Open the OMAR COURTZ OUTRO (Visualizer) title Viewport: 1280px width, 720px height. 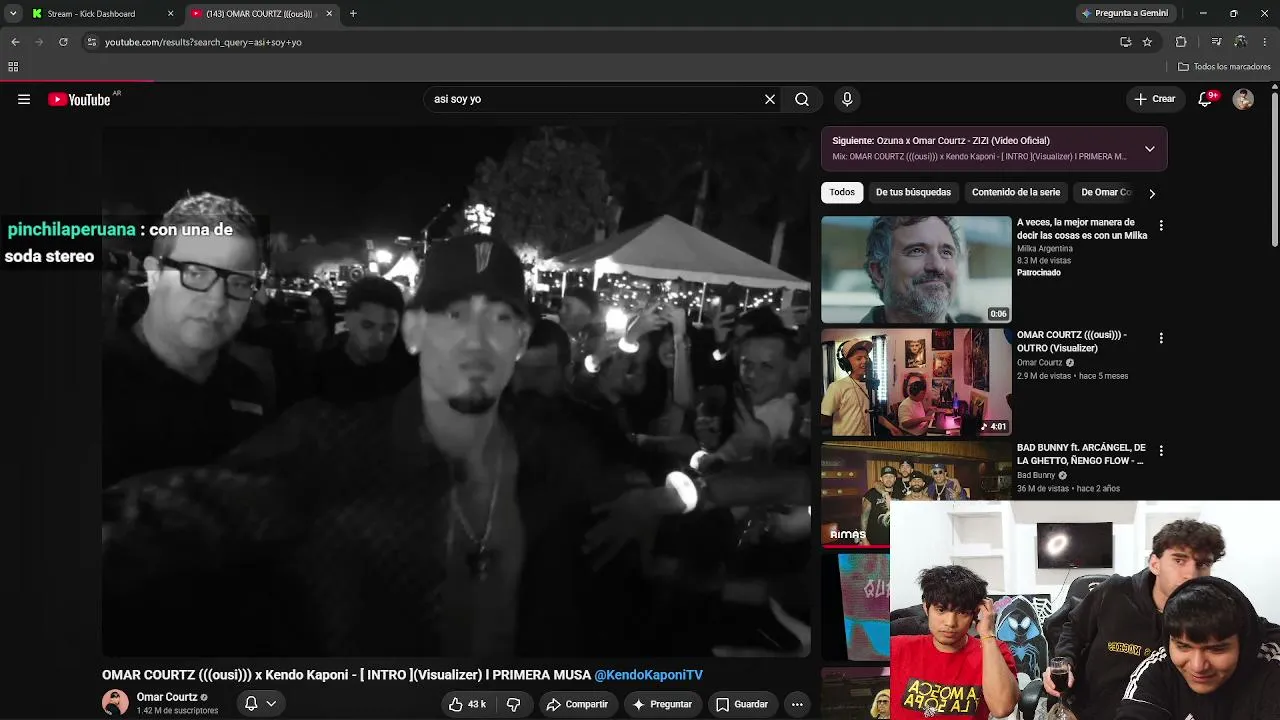pyautogui.click(x=1072, y=341)
